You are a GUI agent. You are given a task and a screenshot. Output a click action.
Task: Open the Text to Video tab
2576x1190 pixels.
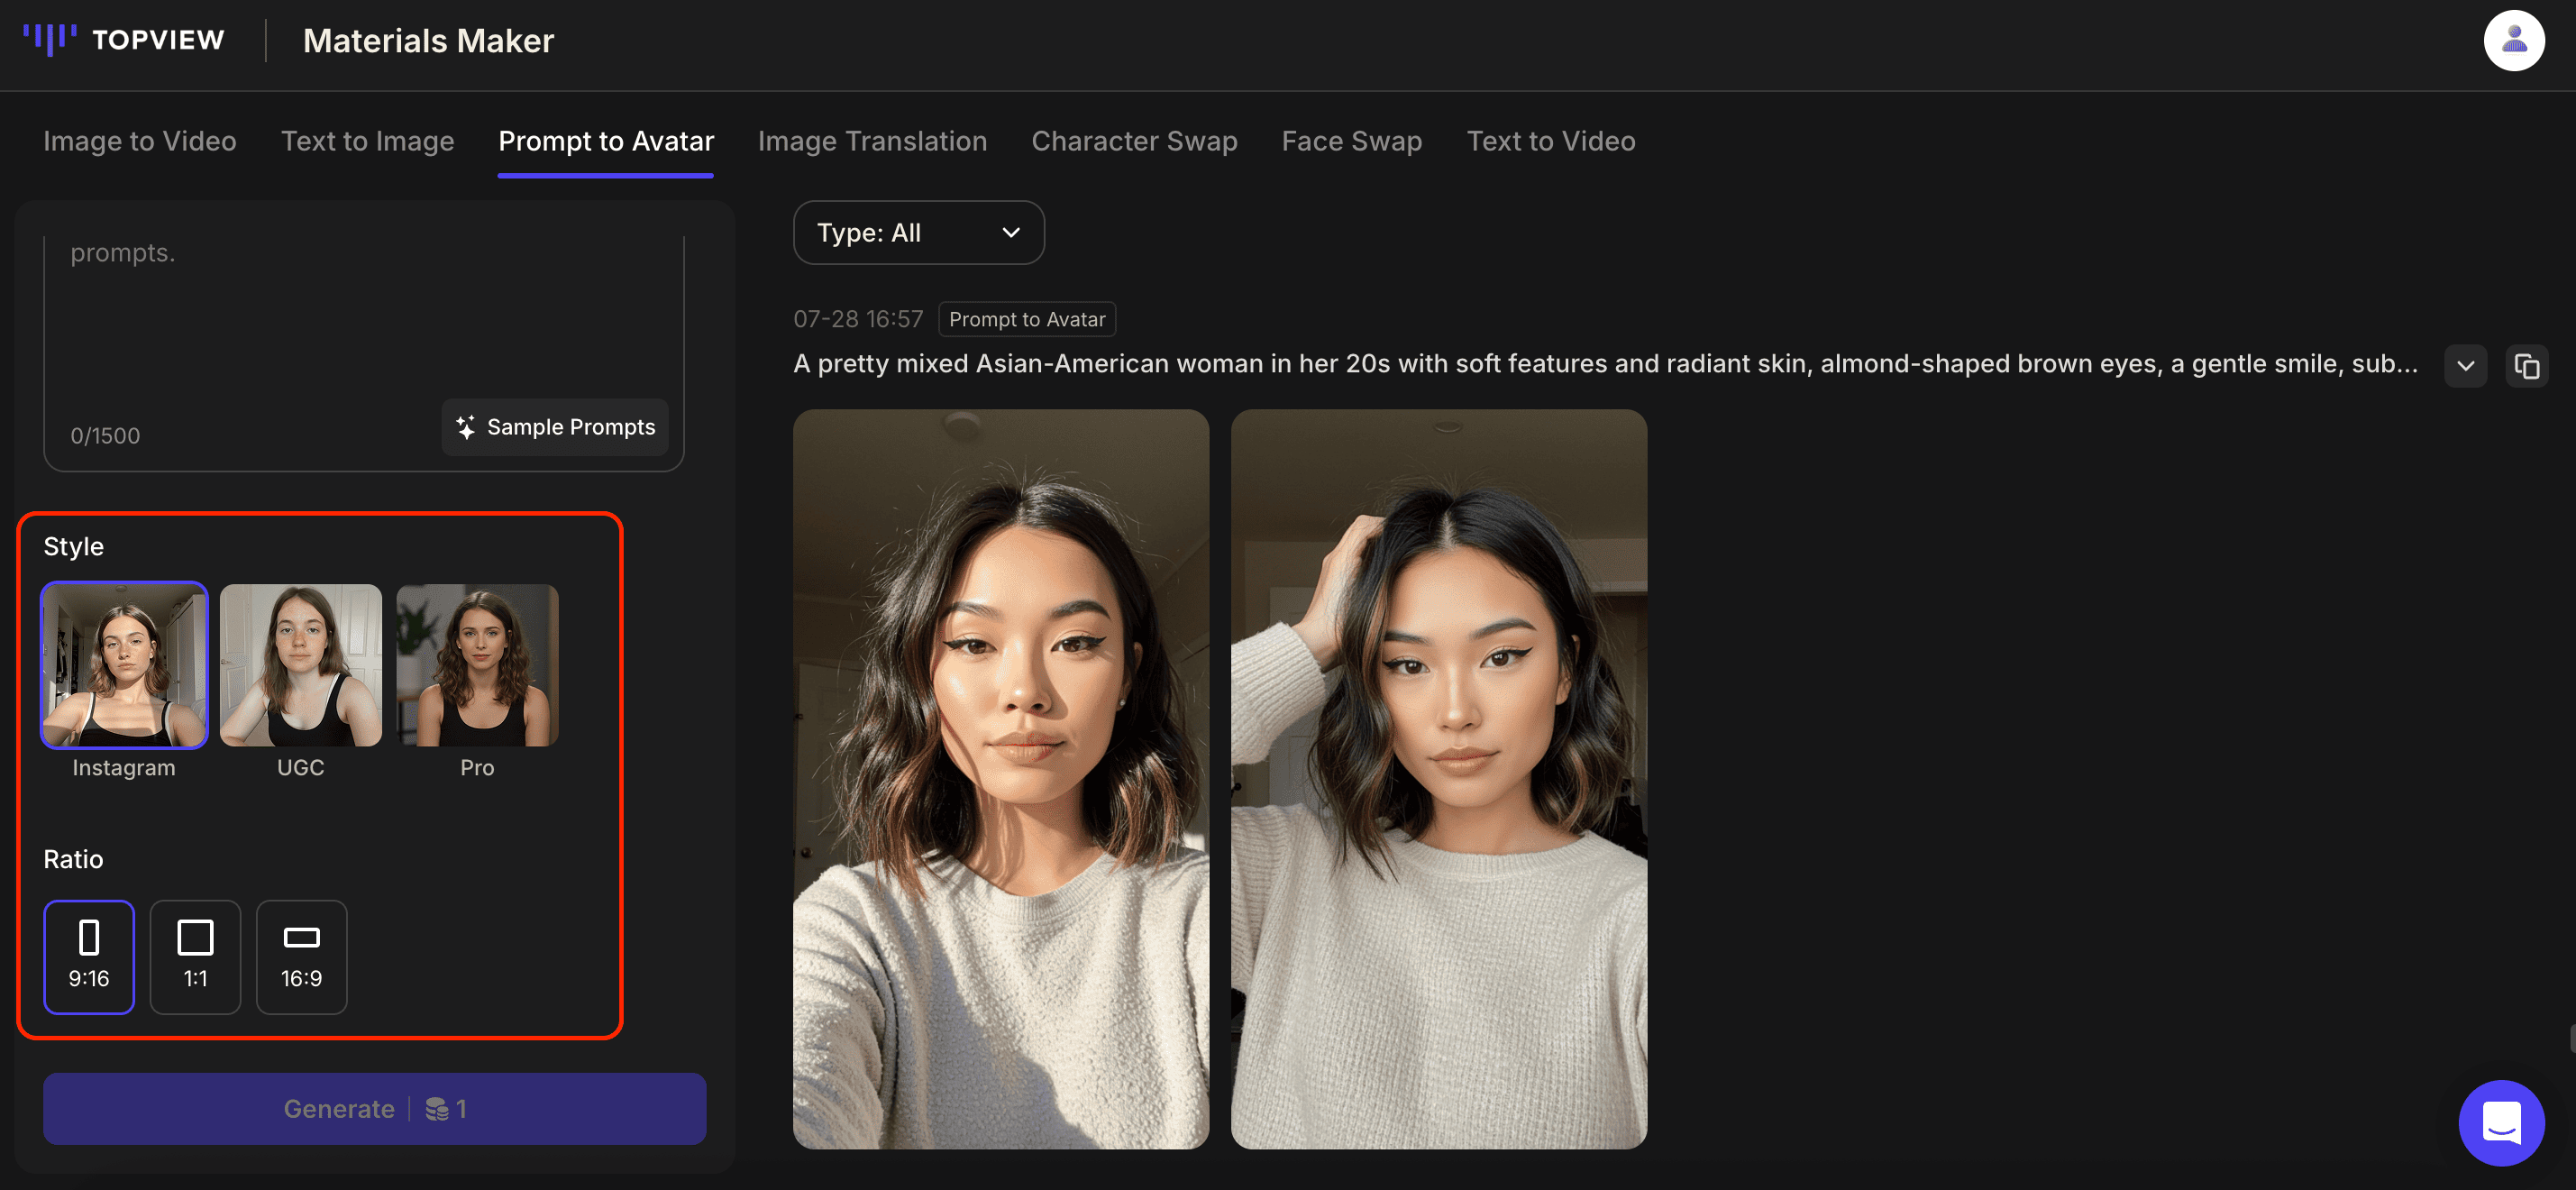[1550, 141]
